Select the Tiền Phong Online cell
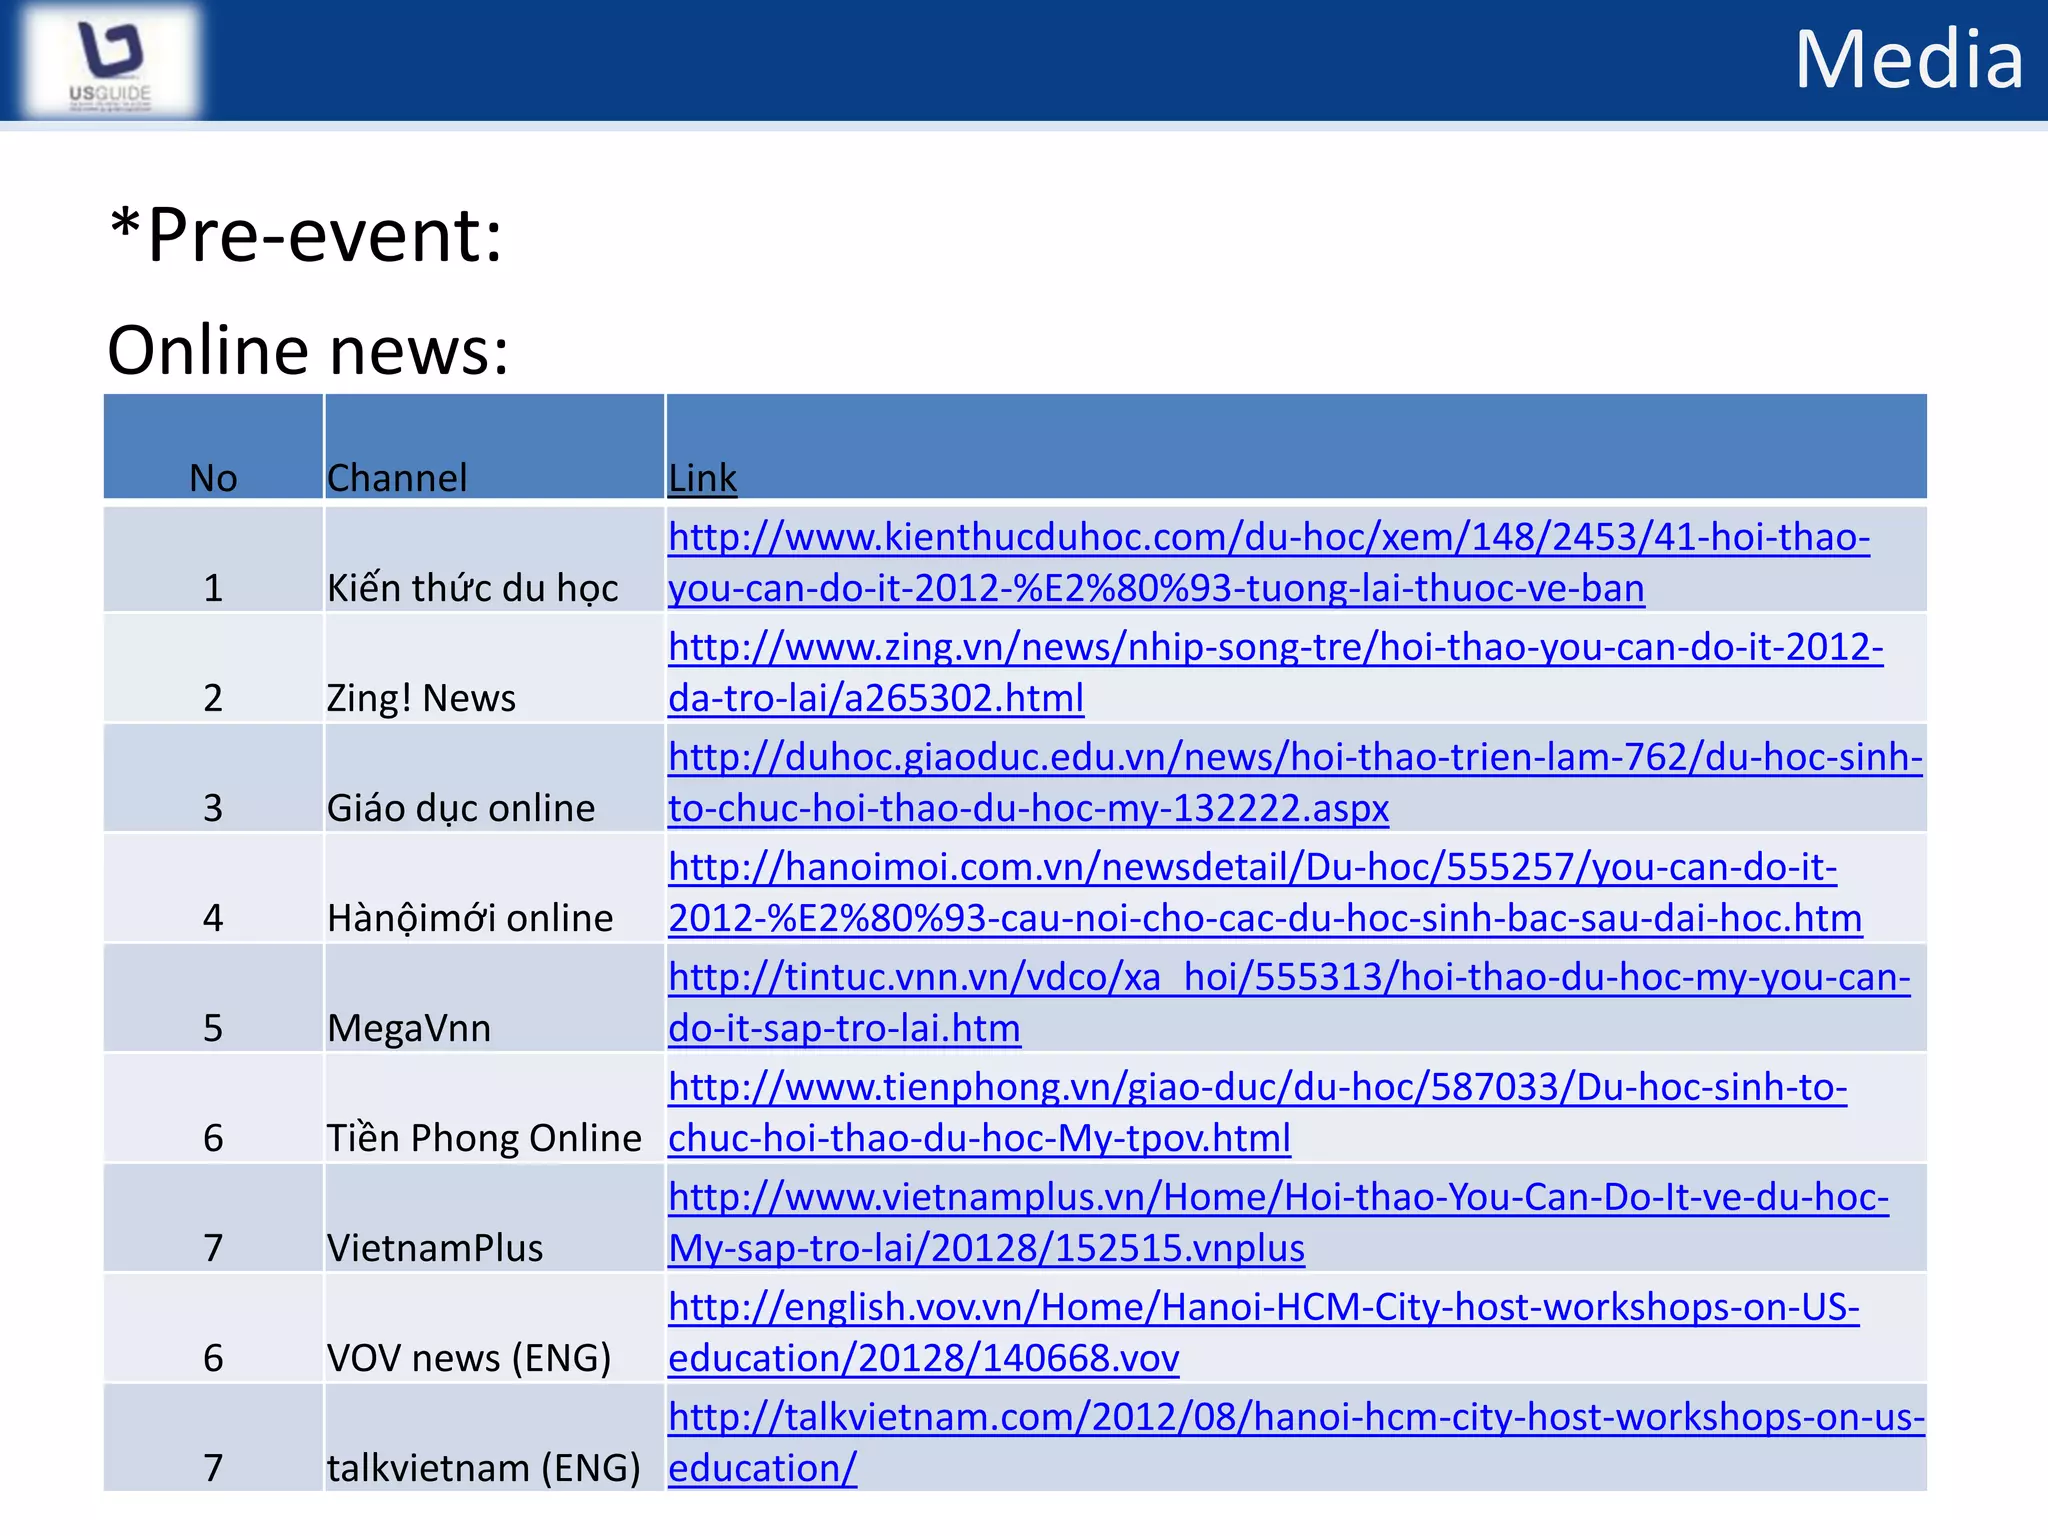This screenshot has height=1536, width=2048. click(484, 1138)
